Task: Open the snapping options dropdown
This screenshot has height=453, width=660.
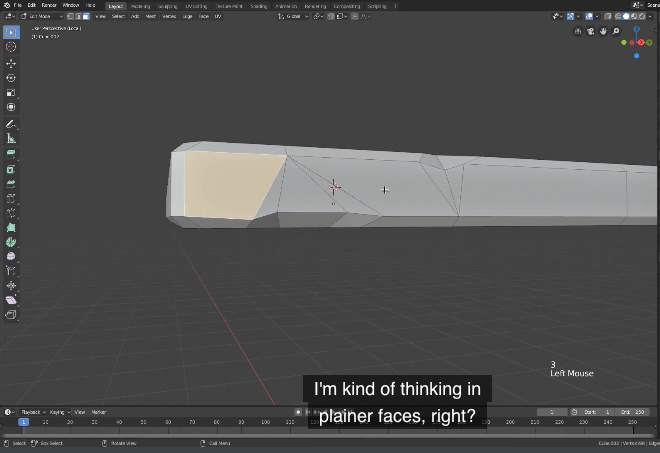Action: click(x=342, y=16)
